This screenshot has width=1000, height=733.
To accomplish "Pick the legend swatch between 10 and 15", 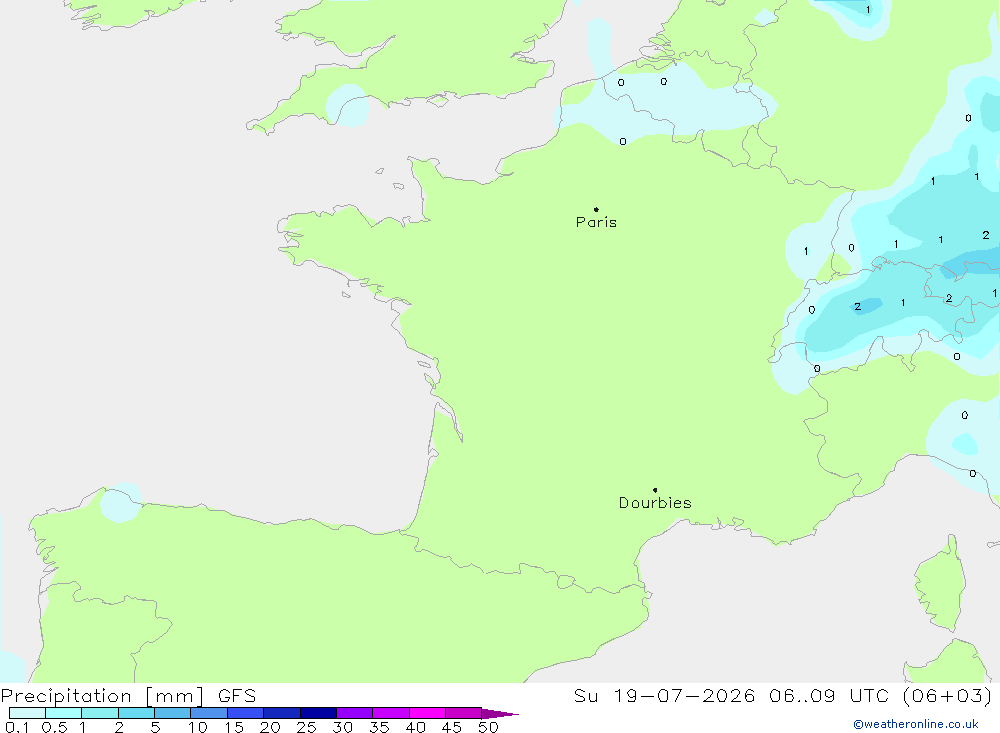I will (209, 713).
